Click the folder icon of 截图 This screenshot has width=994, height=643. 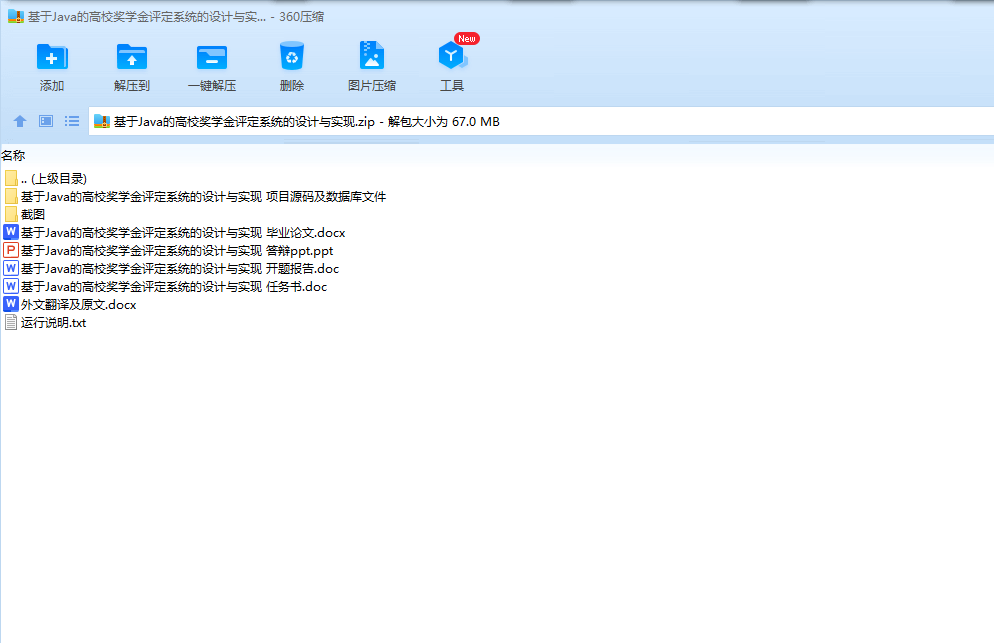[11, 214]
